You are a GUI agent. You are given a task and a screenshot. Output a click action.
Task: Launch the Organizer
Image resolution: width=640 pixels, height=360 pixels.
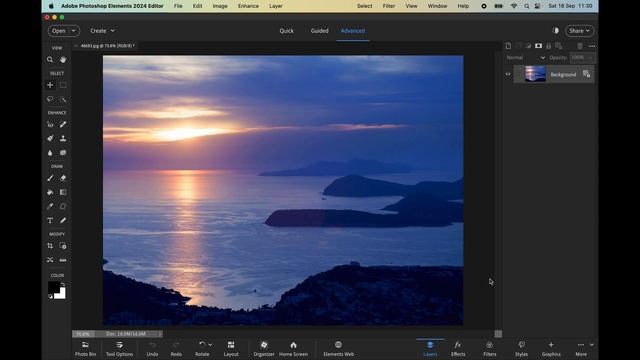tap(264, 349)
